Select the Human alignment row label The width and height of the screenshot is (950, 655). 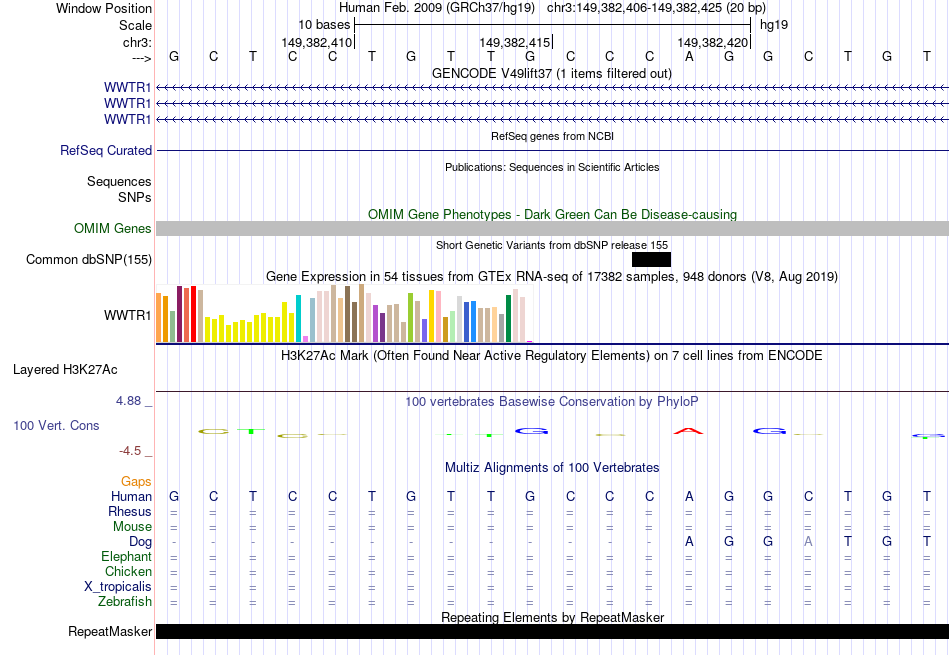(131, 496)
